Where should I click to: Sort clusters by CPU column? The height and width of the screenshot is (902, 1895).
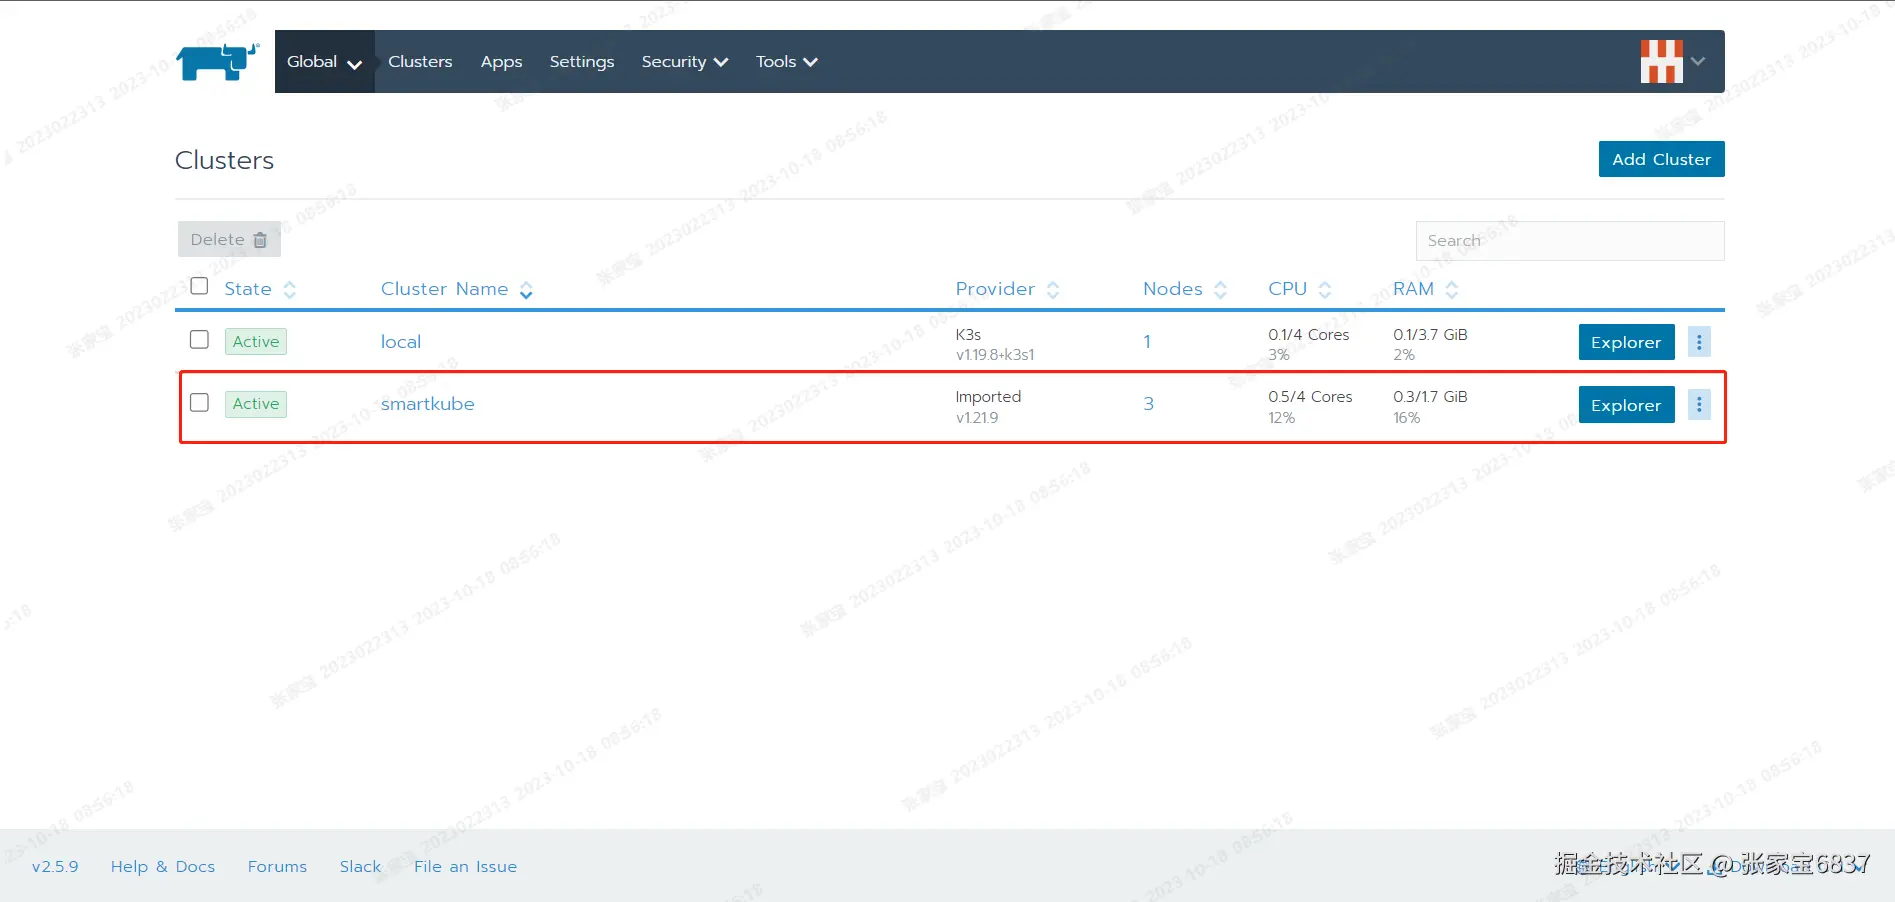(1299, 289)
